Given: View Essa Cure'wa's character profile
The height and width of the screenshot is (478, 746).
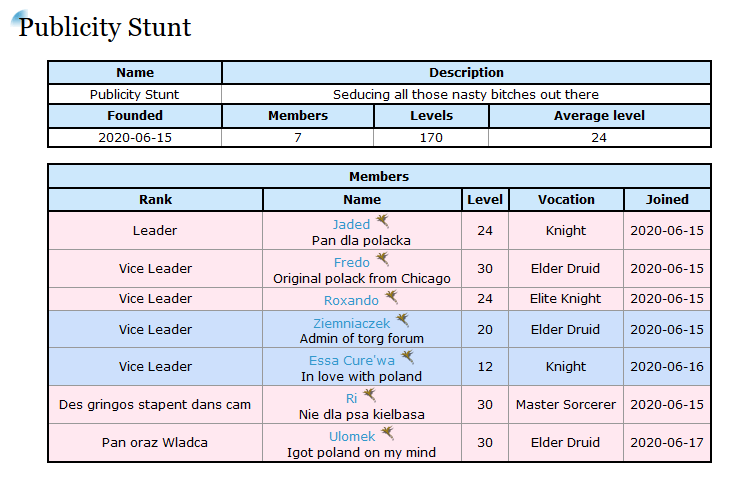Looking at the screenshot, I should click(x=351, y=360).
